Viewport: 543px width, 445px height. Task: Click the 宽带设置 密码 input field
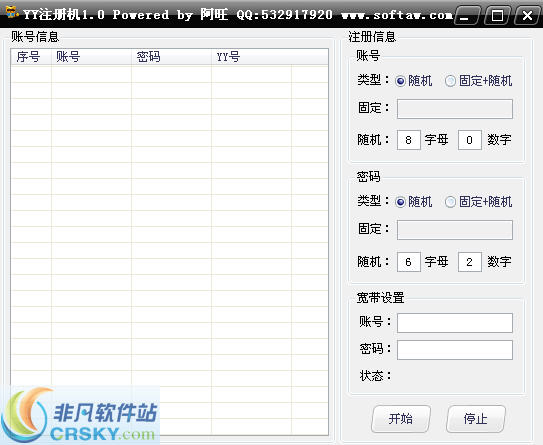455,350
